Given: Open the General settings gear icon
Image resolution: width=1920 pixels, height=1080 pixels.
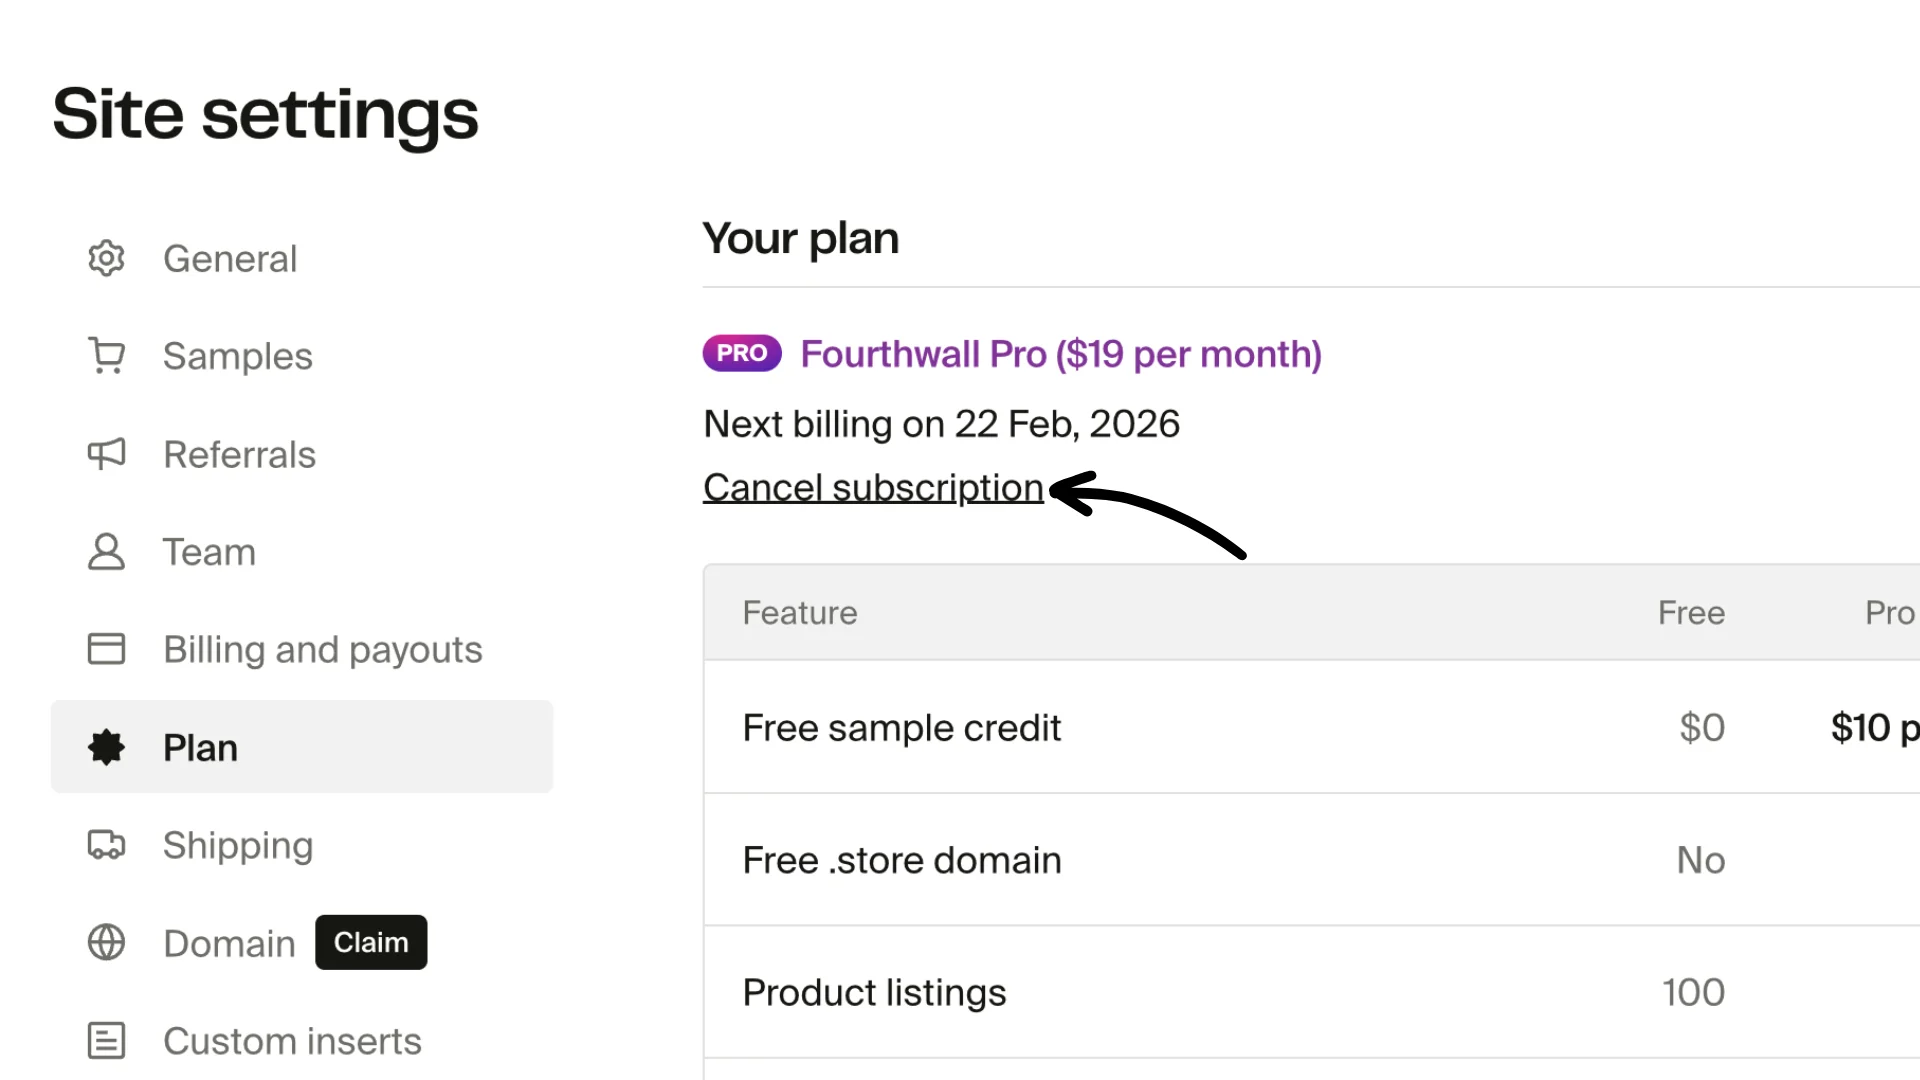Looking at the screenshot, I should coord(106,258).
